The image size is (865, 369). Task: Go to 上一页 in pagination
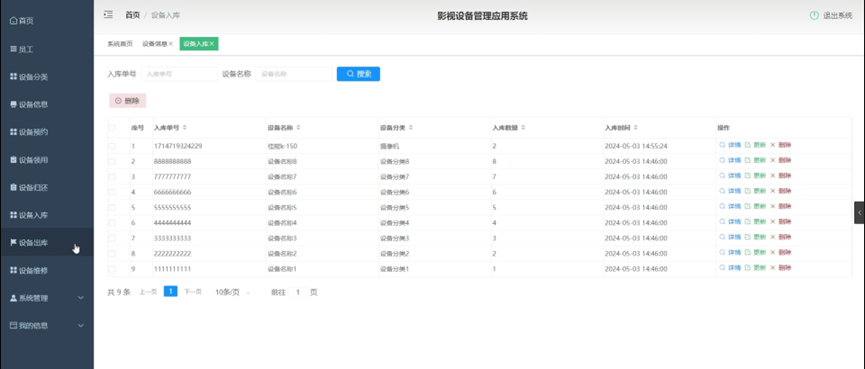148,292
